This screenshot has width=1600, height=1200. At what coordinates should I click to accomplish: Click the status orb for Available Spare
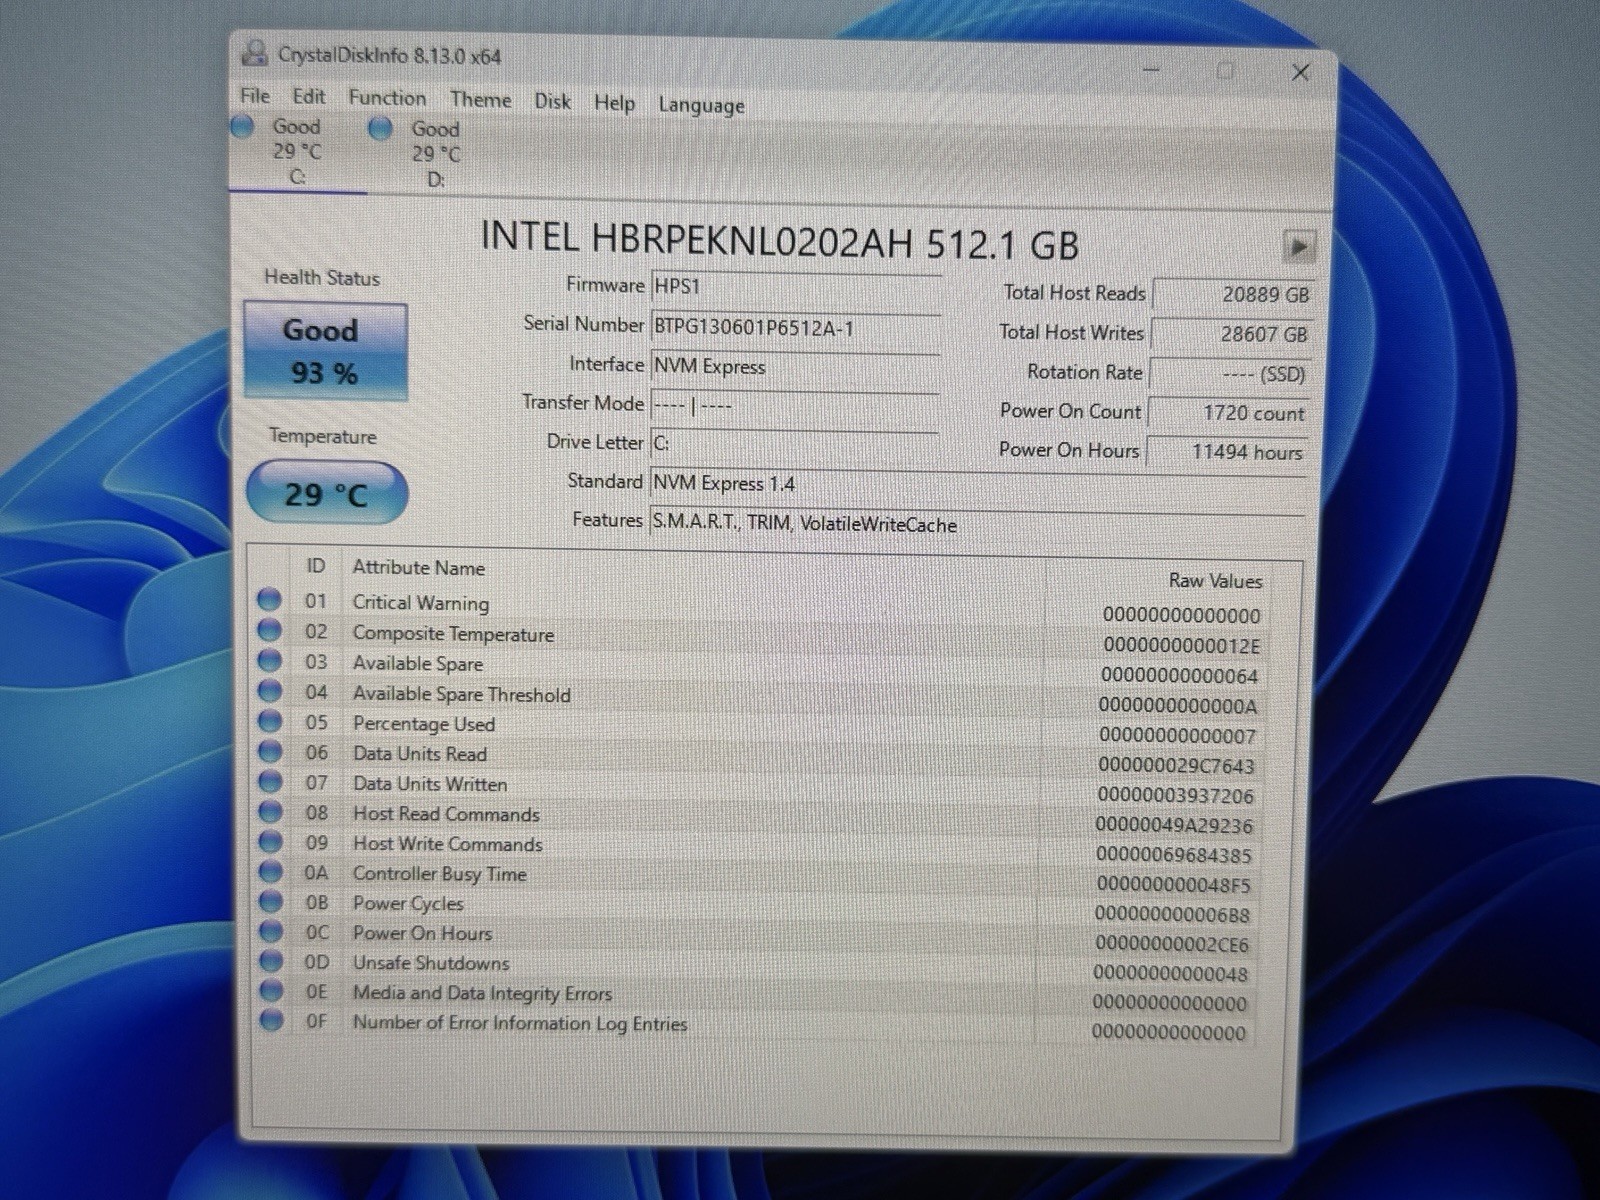[269, 660]
